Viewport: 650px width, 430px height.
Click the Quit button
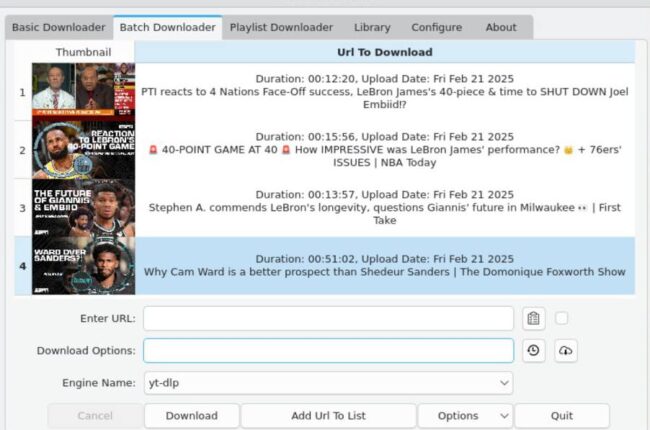pos(562,416)
